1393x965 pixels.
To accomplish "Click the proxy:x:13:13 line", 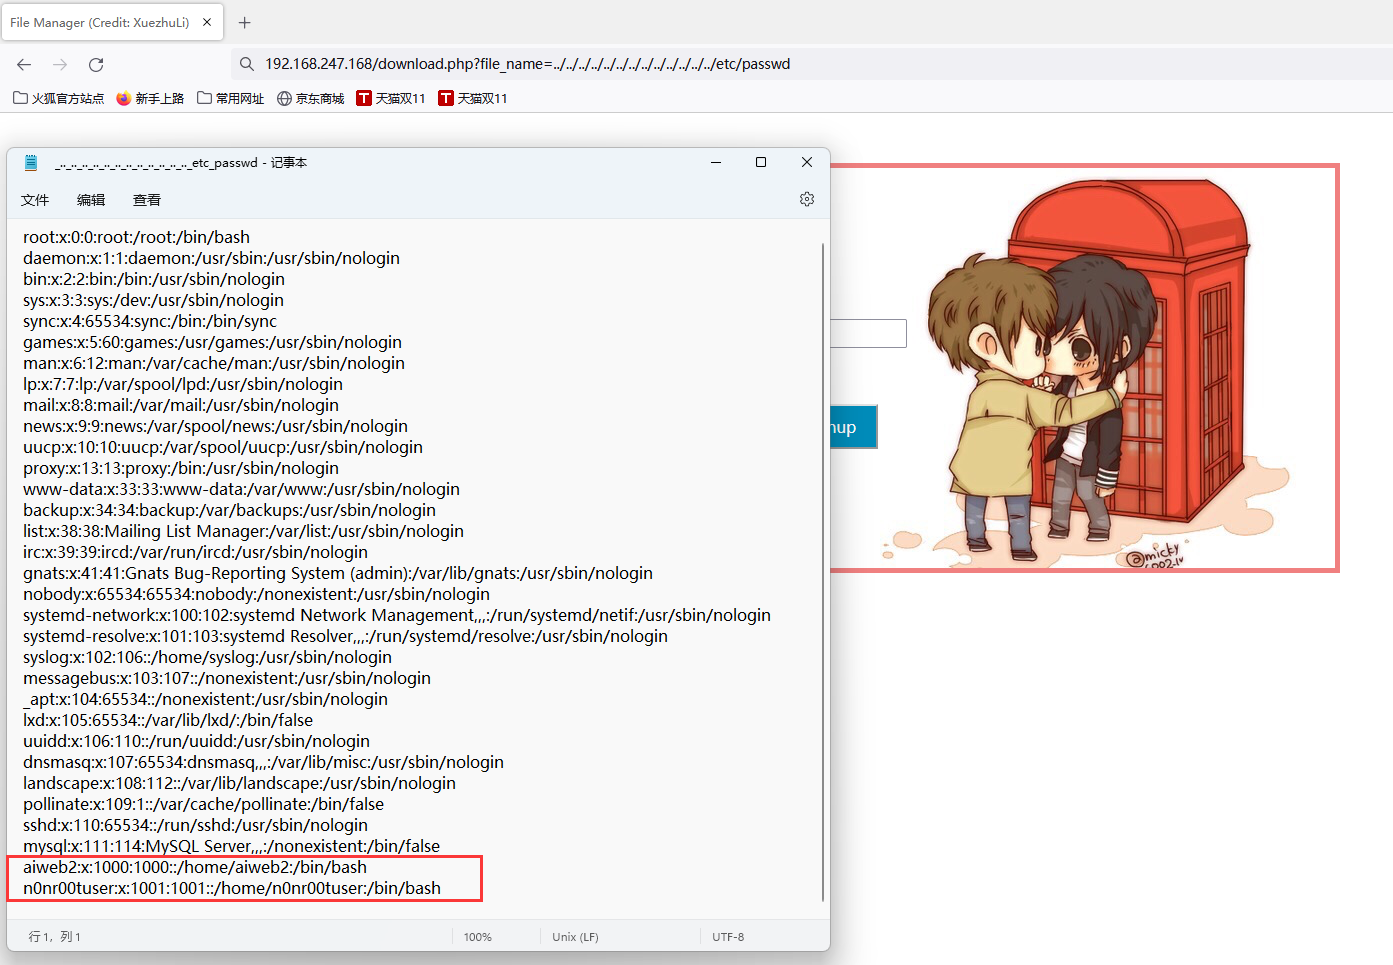I will 181,468.
